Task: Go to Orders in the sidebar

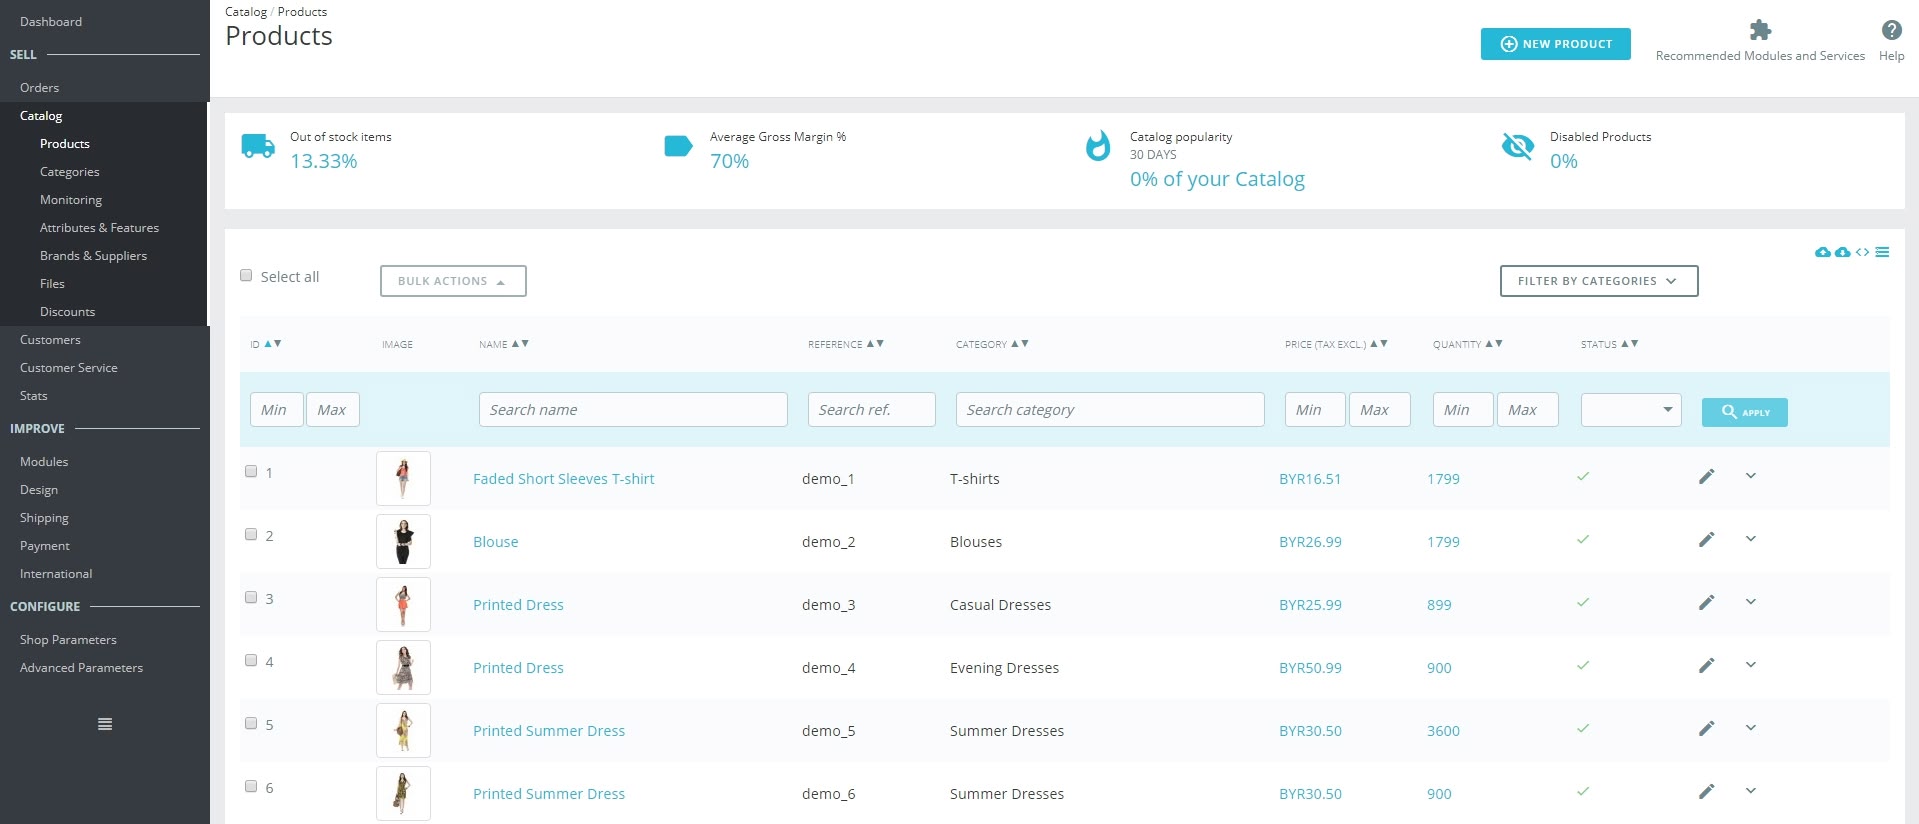Action: point(39,88)
